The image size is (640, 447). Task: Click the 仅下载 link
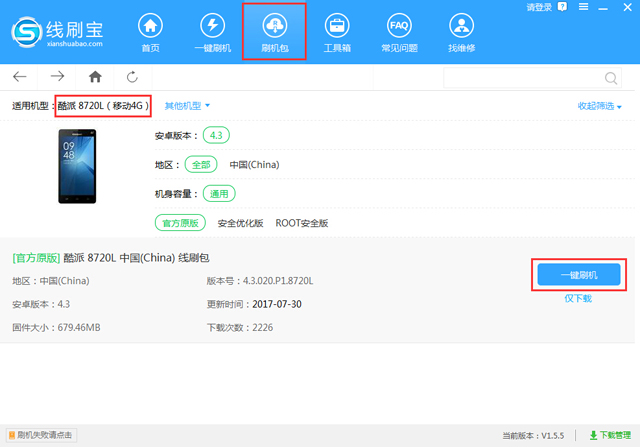pyautogui.click(x=578, y=298)
